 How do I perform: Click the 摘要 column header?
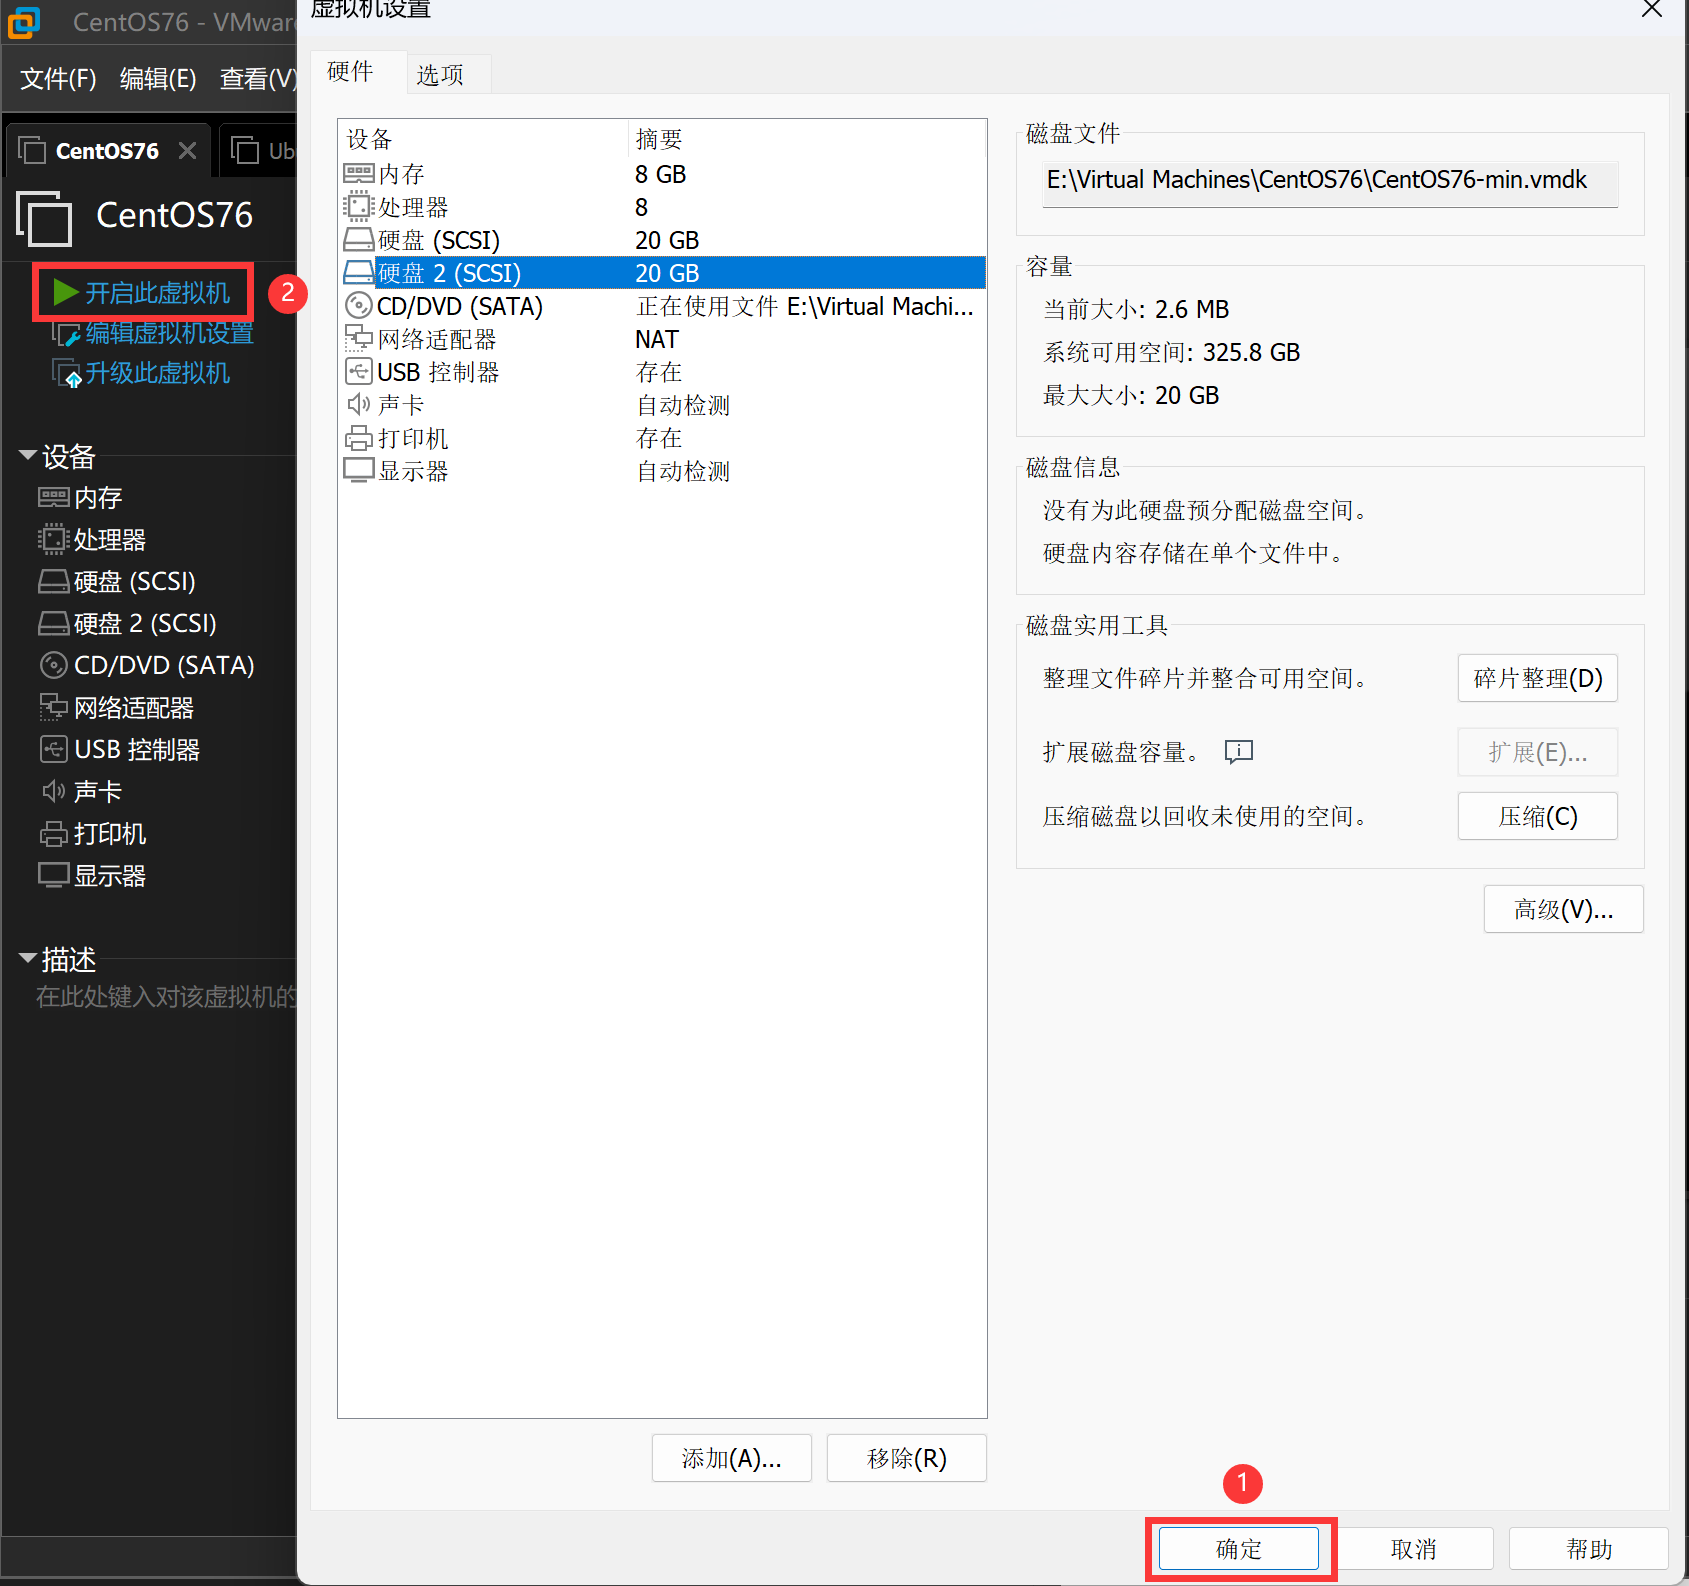807,139
